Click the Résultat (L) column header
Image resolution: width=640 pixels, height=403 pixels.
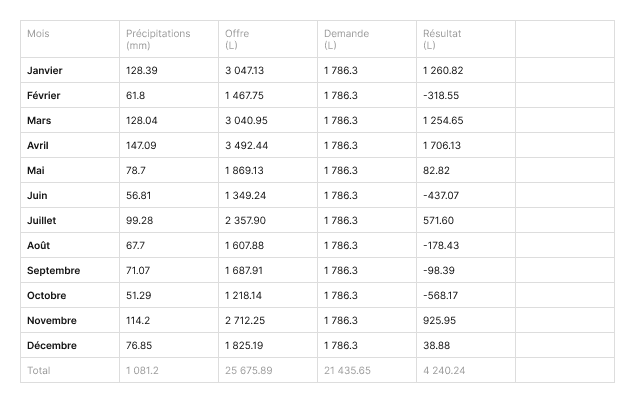(x=442, y=39)
